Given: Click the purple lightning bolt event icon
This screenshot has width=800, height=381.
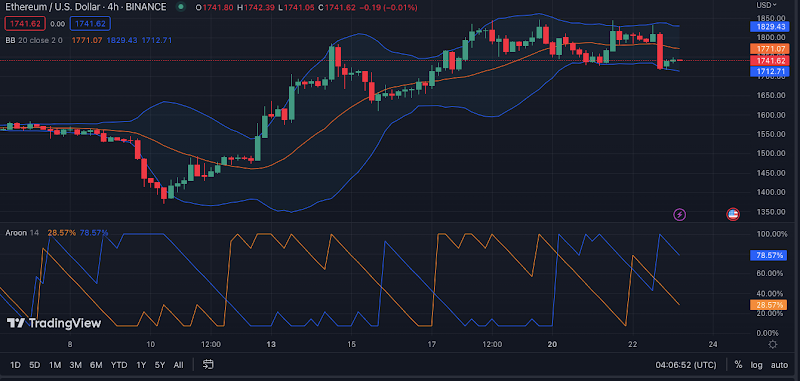Looking at the screenshot, I should pyautogui.click(x=680, y=215).
